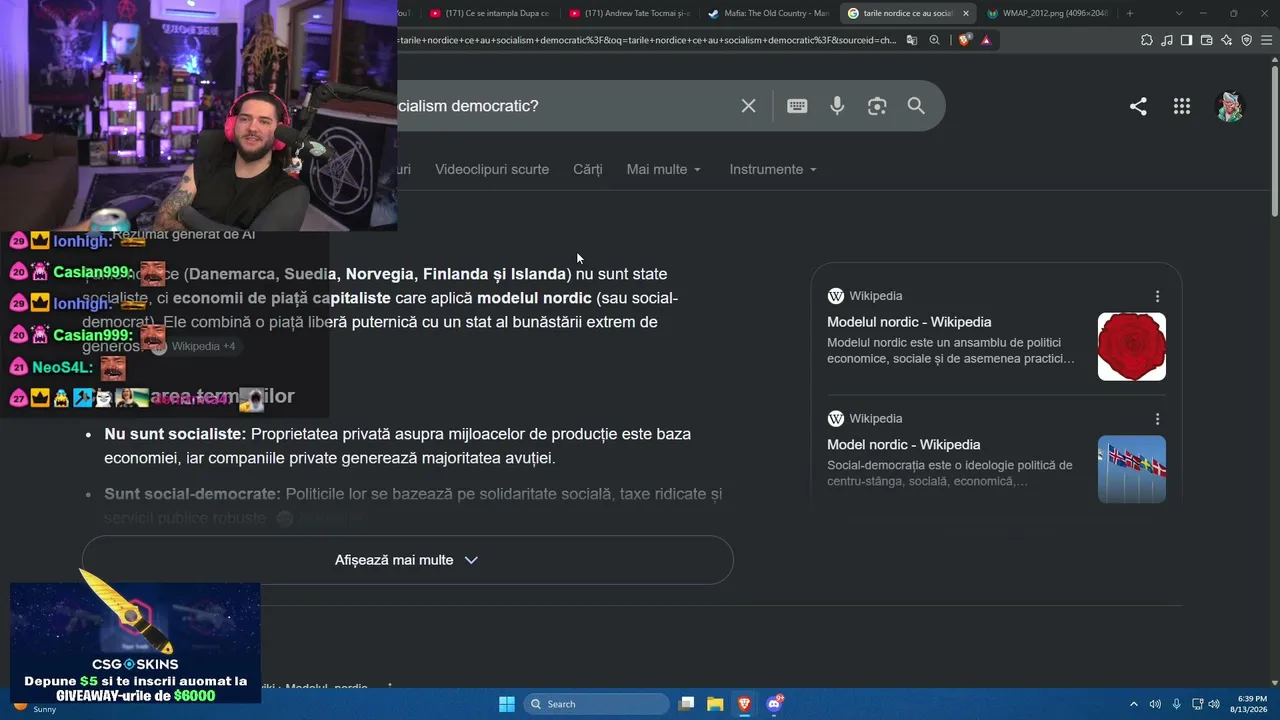The width and height of the screenshot is (1280, 720).
Task: Click the translate page icon in address bar
Action: [x=912, y=40]
